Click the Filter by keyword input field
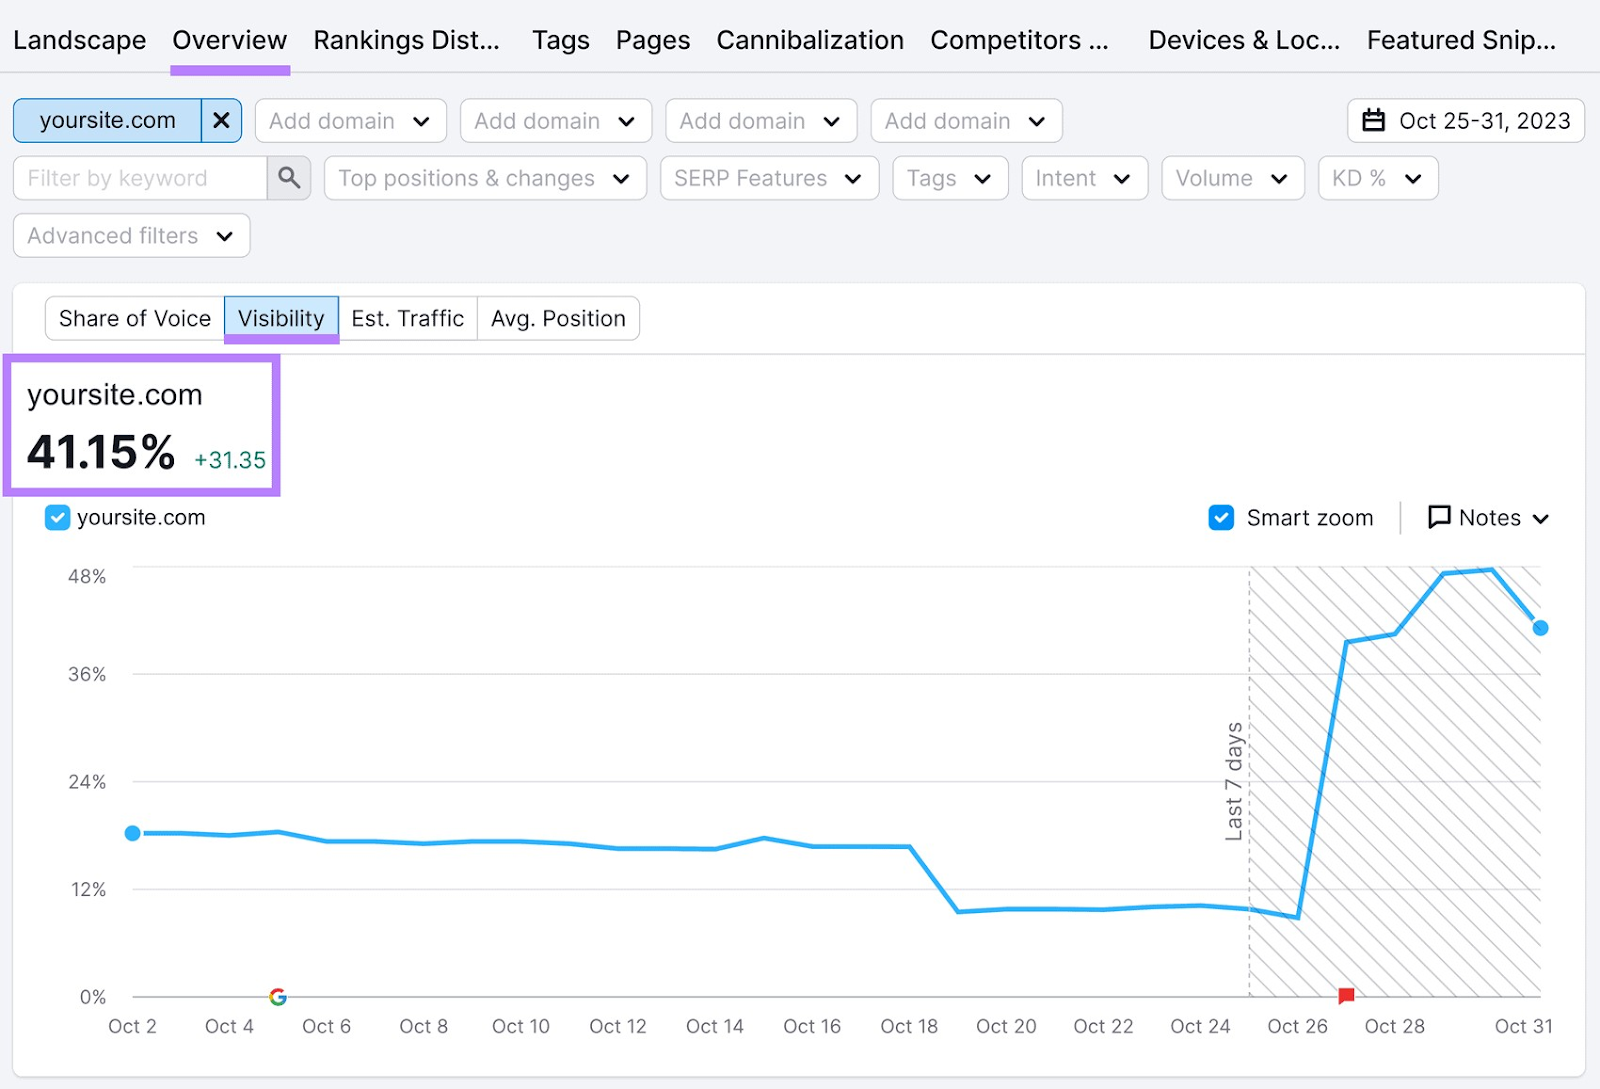 (140, 178)
